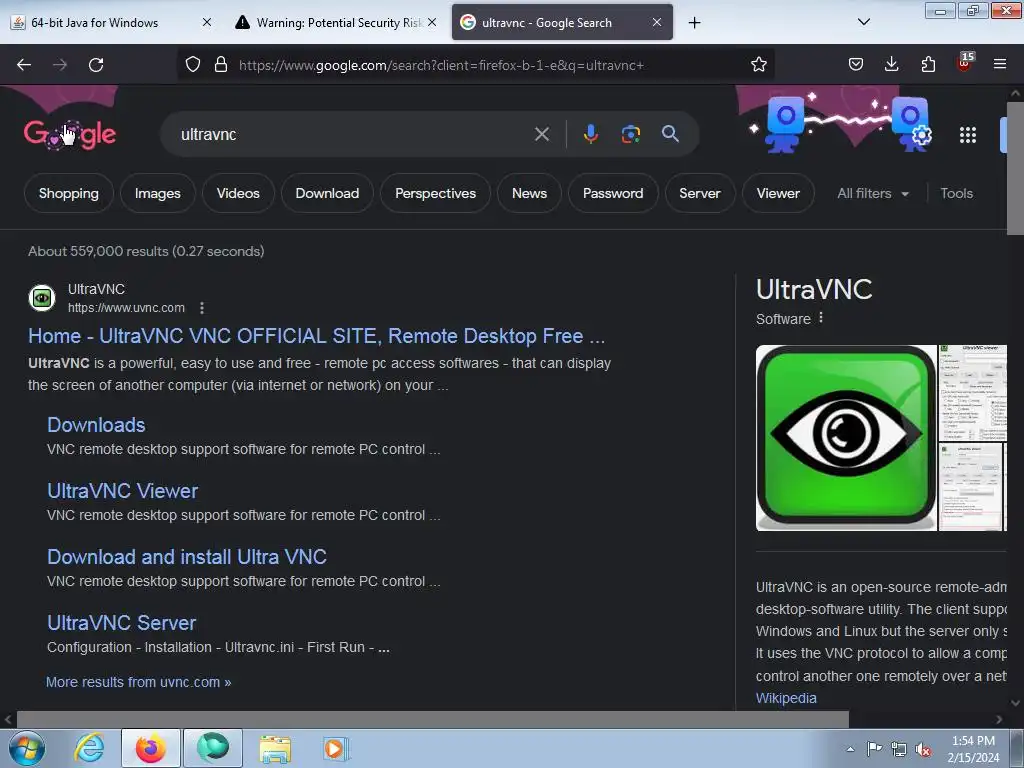Screen dimensions: 1024x768
Task: Click the UltraVNC favicon in first result
Action: click(x=42, y=298)
